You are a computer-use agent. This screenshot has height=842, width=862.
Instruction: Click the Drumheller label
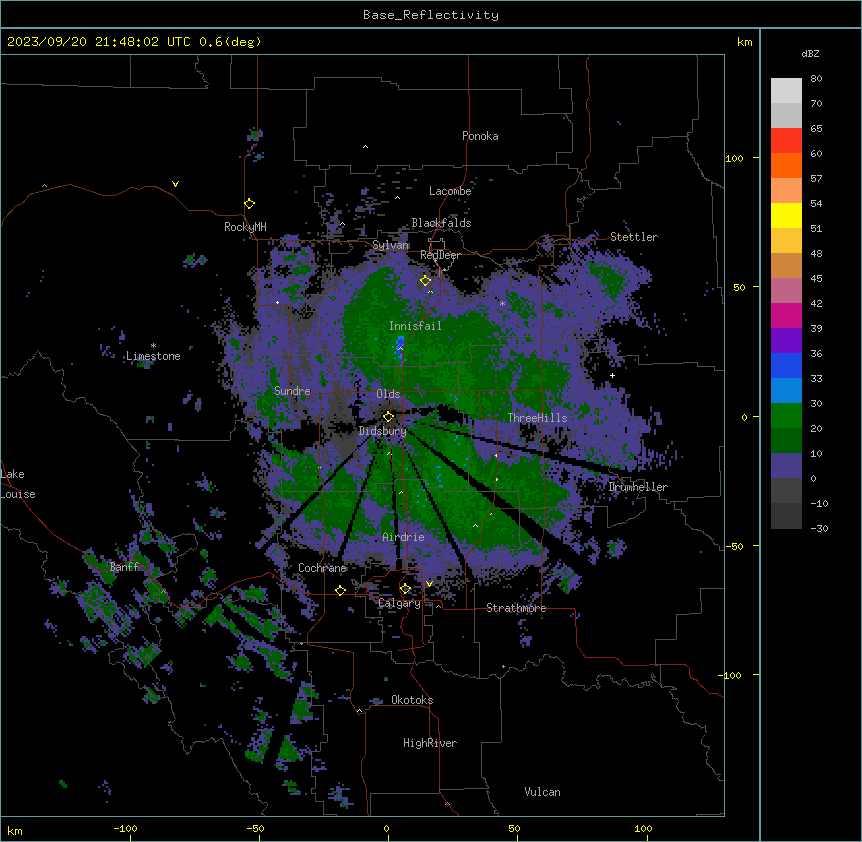[x=638, y=487]
